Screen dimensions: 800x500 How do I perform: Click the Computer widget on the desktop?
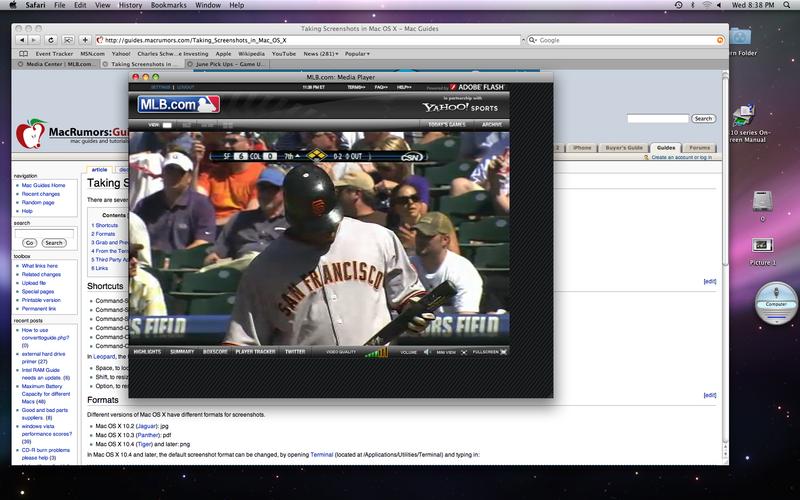click(x=776, y=303)
